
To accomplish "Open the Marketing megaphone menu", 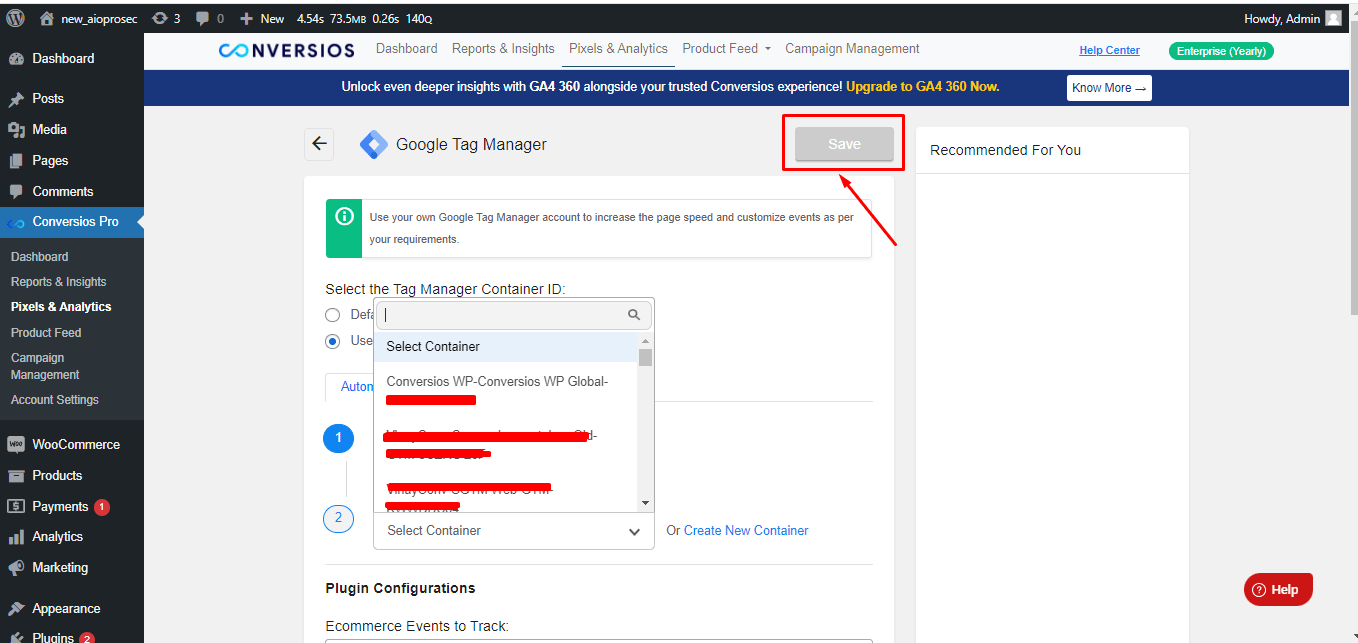I will (x=60, y=567).
